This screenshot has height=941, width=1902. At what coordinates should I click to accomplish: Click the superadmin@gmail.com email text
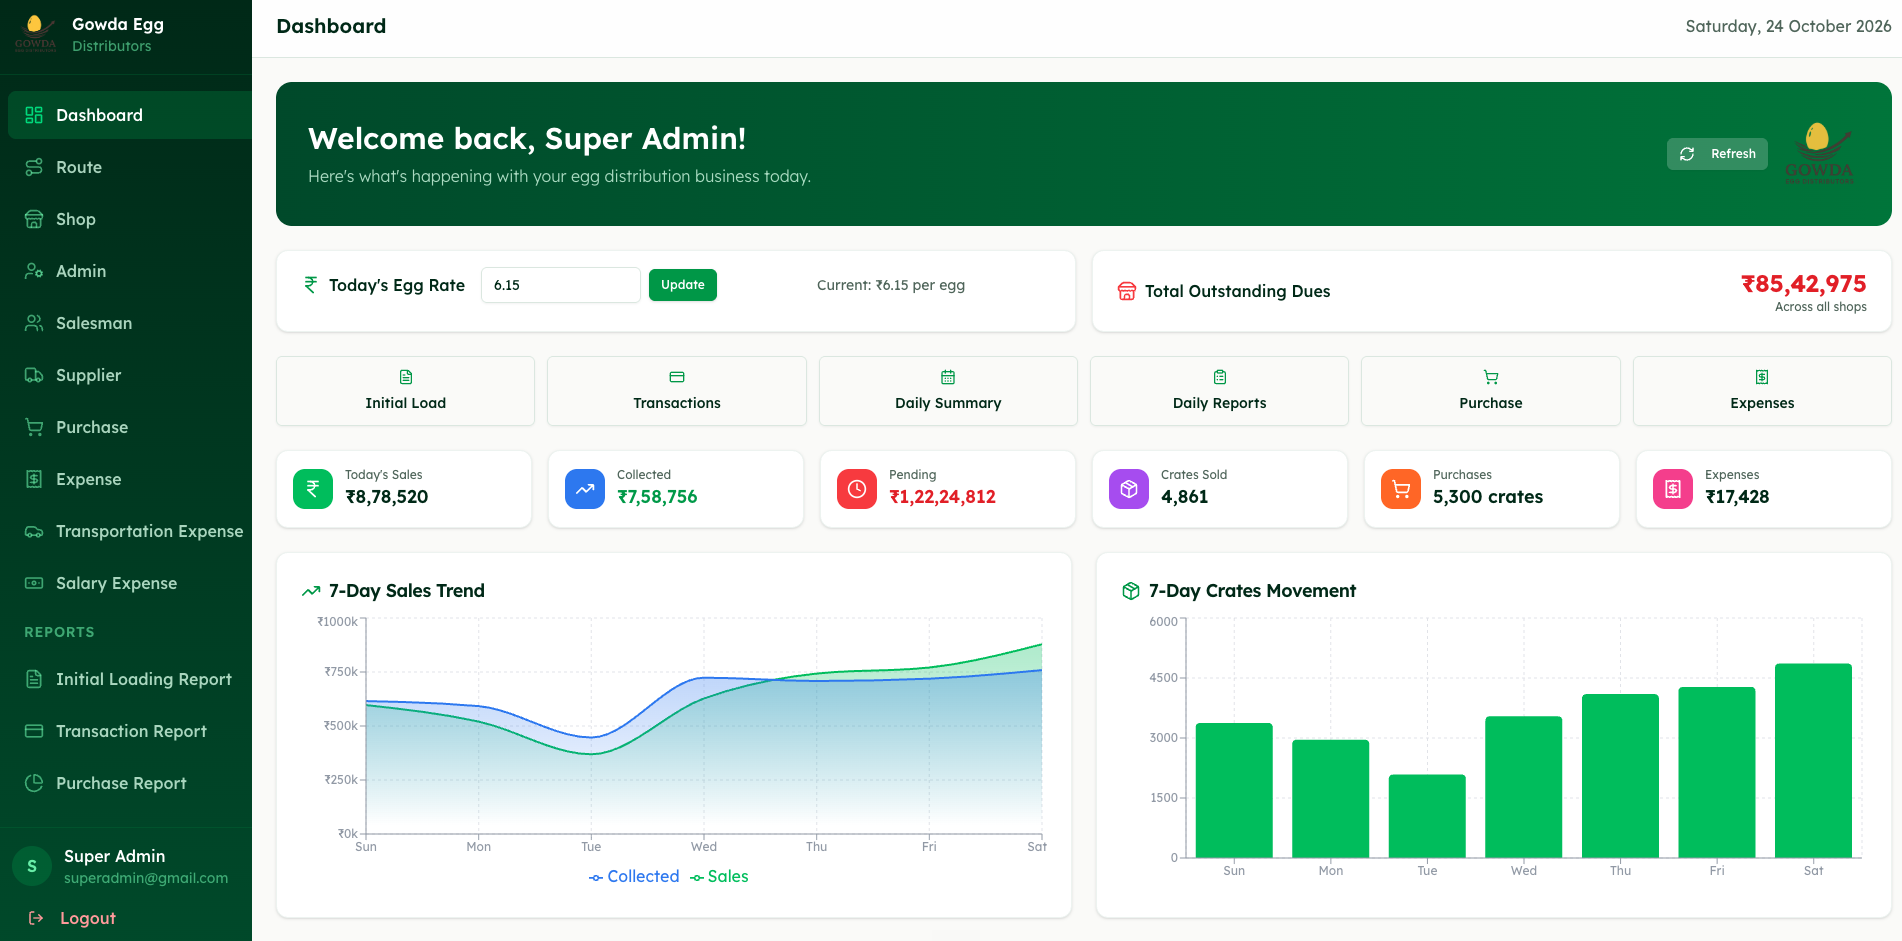[x=146, y=878]
